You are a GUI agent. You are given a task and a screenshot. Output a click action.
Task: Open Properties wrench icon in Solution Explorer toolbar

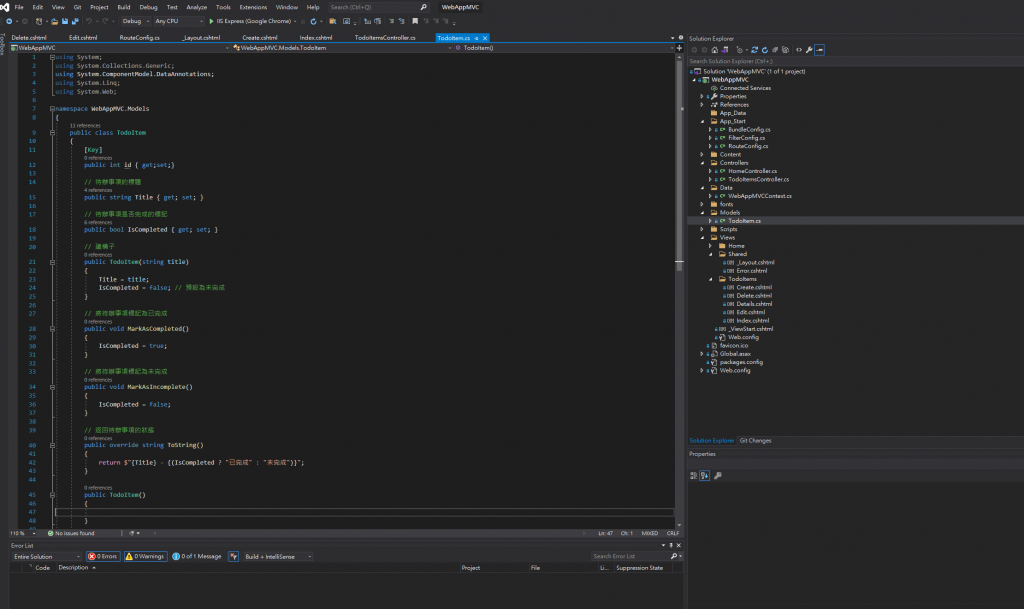point(808,49)
